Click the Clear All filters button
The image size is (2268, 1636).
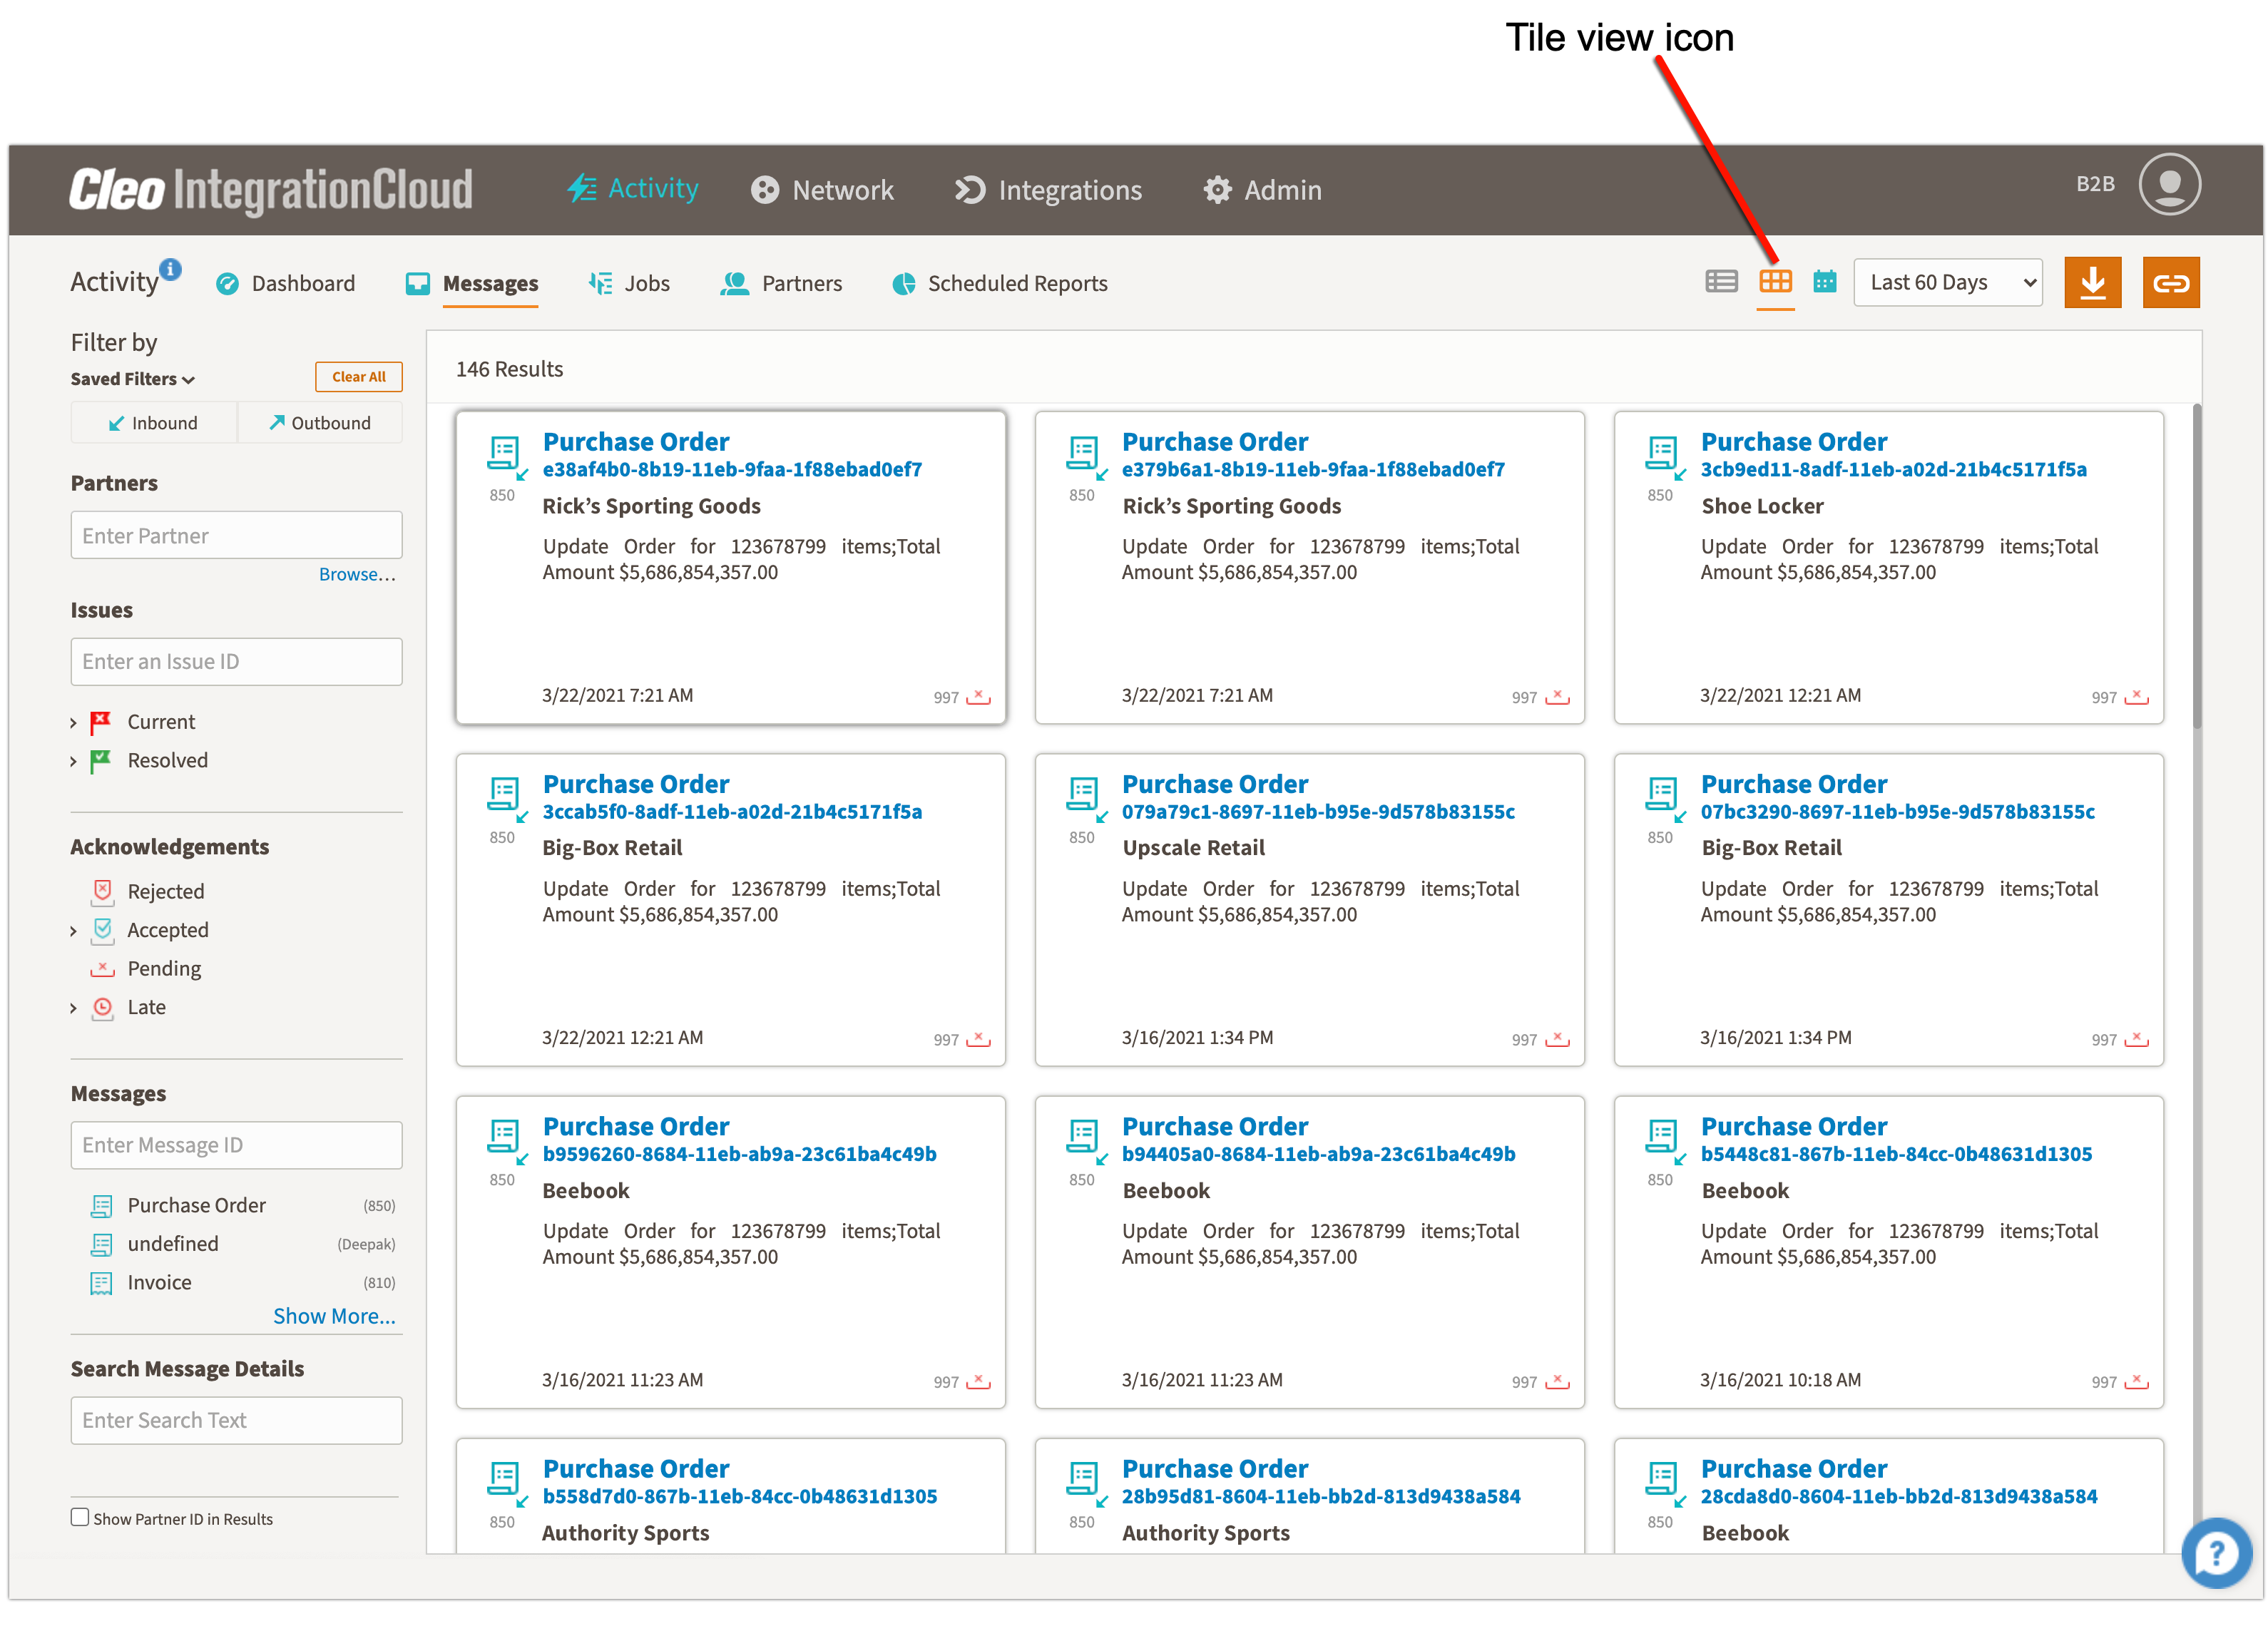358,377
